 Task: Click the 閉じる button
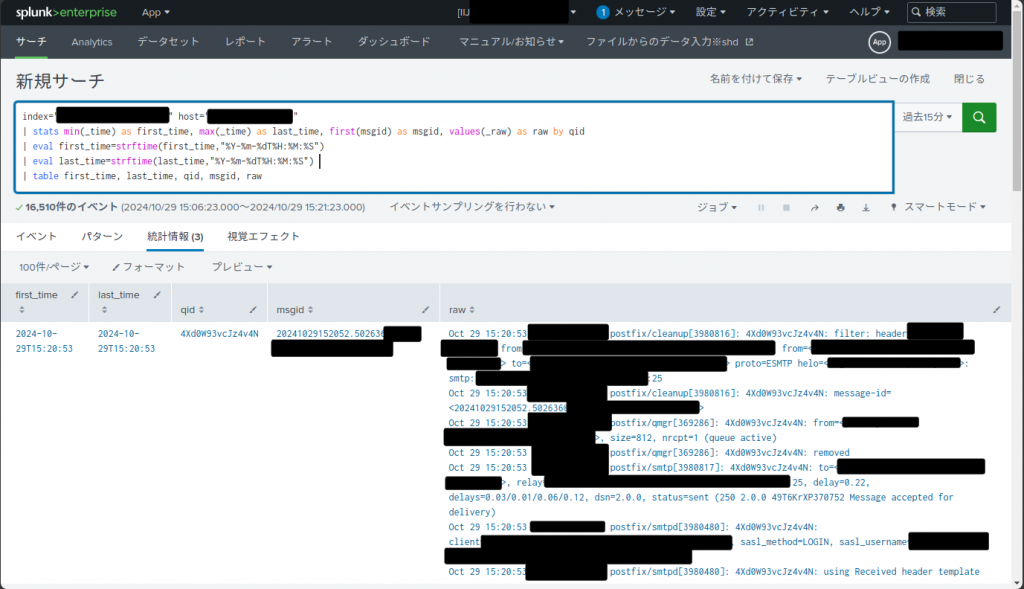coord(967,78)
